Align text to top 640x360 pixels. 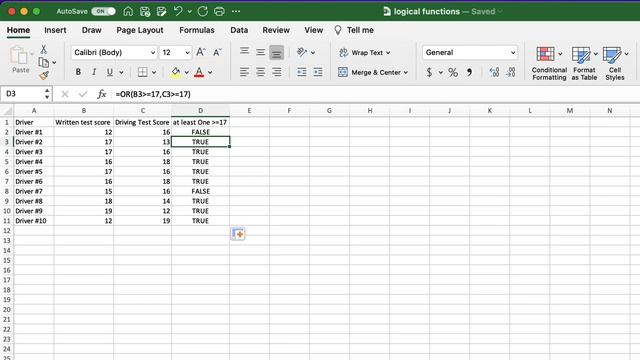tap(244, 51)
